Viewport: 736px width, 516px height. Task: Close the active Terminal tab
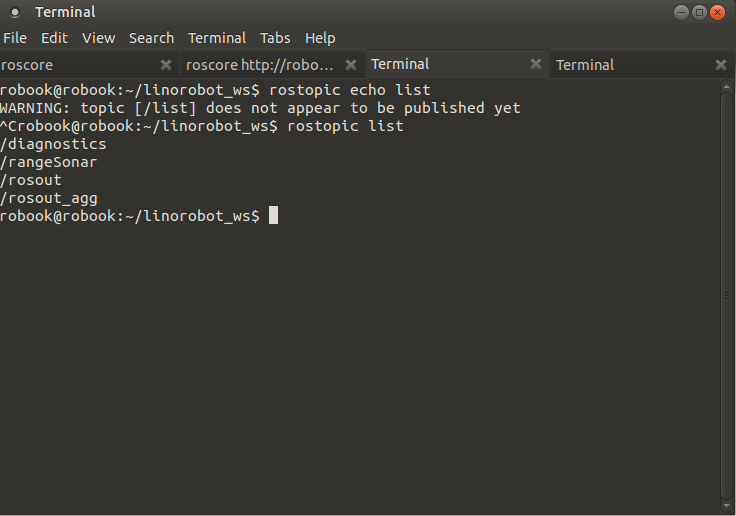536,64
